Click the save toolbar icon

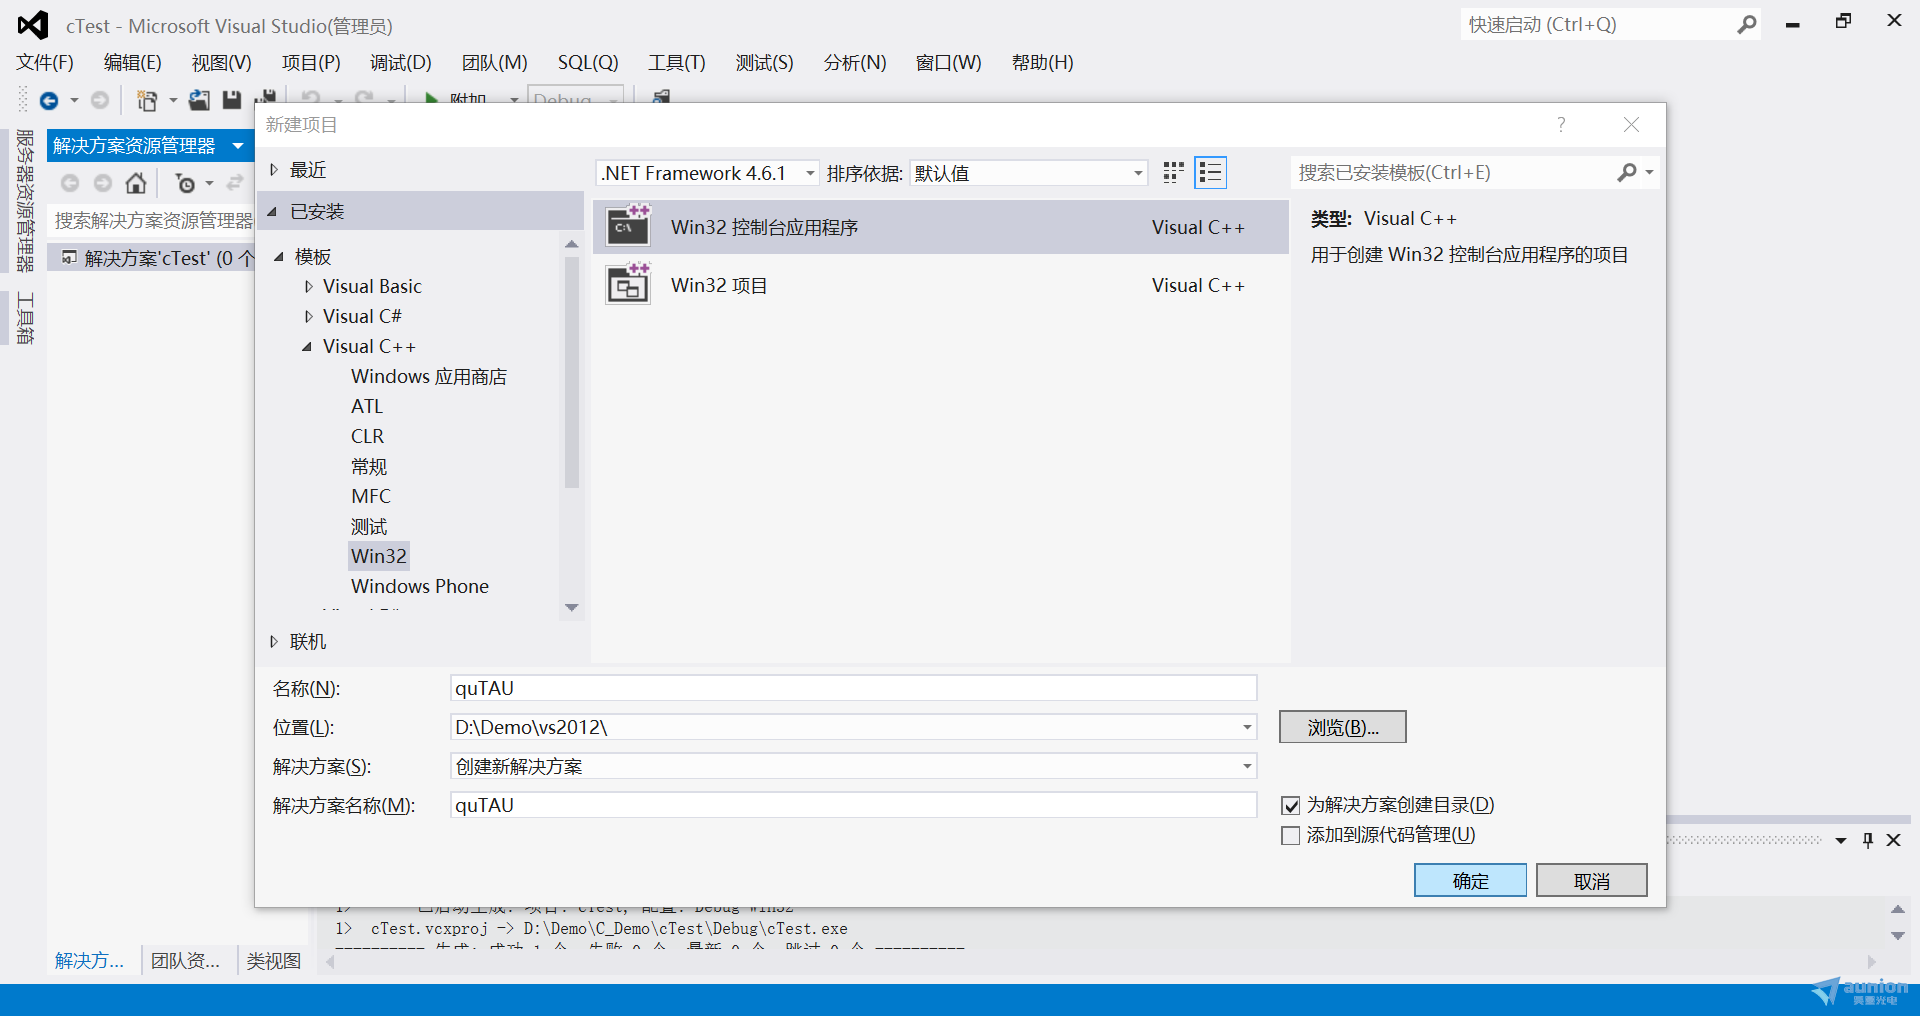pos(232,100)
